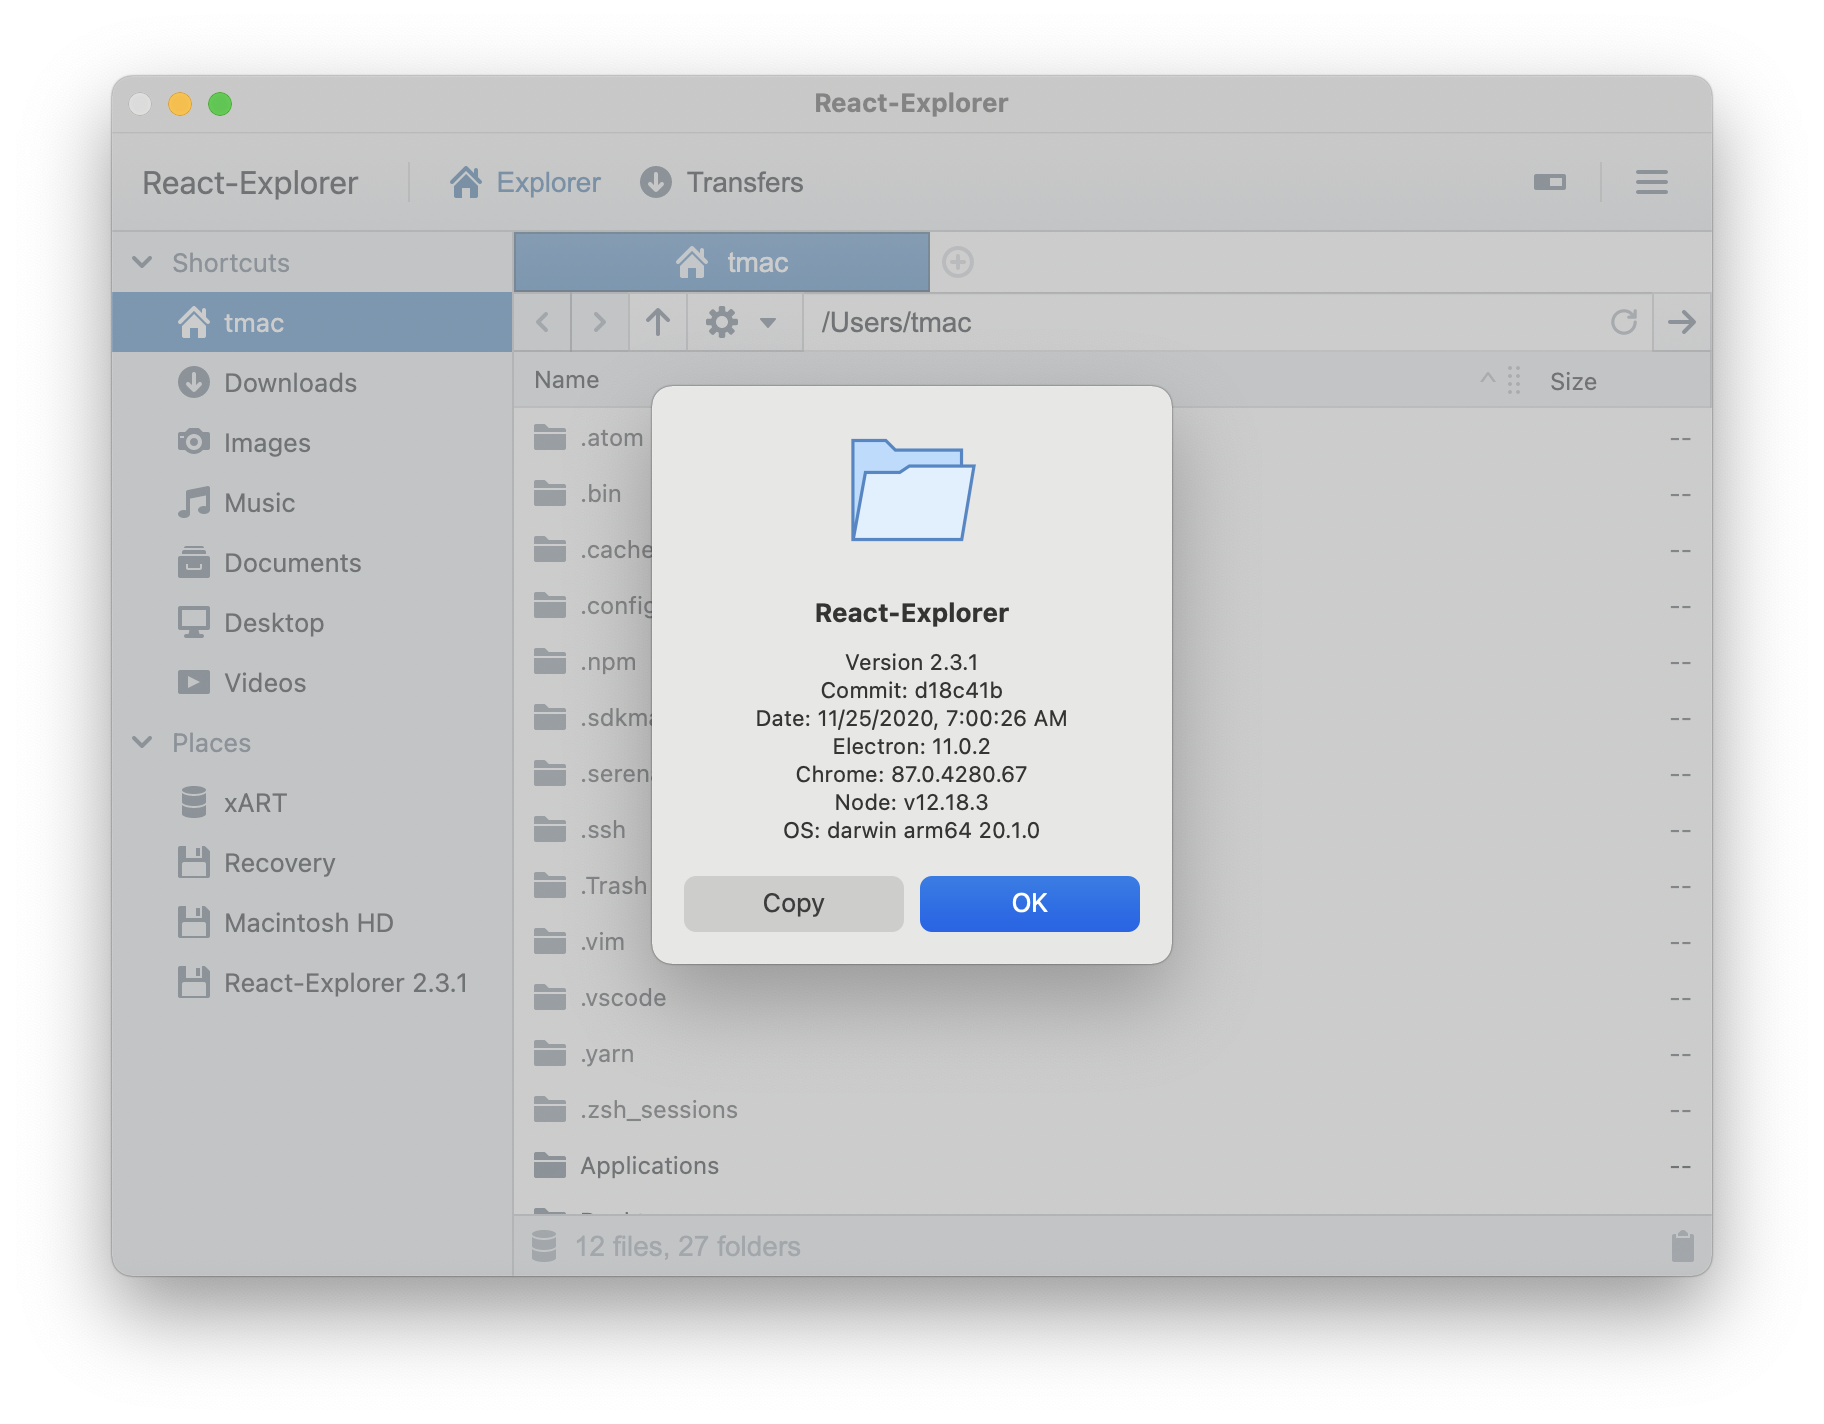Go forward with the right chevron

pos(599,322)
